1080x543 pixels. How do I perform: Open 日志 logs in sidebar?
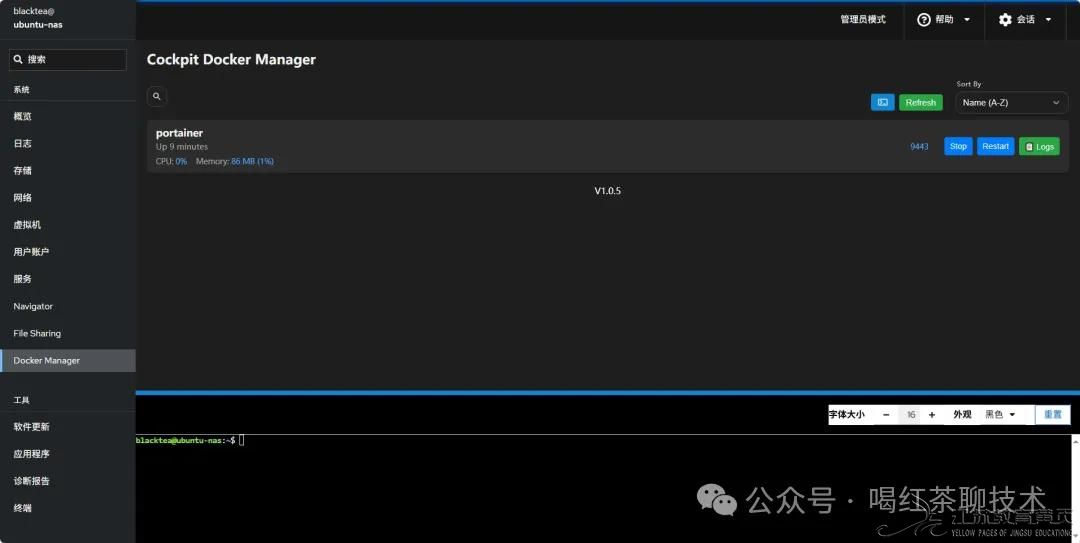(68, 143)
